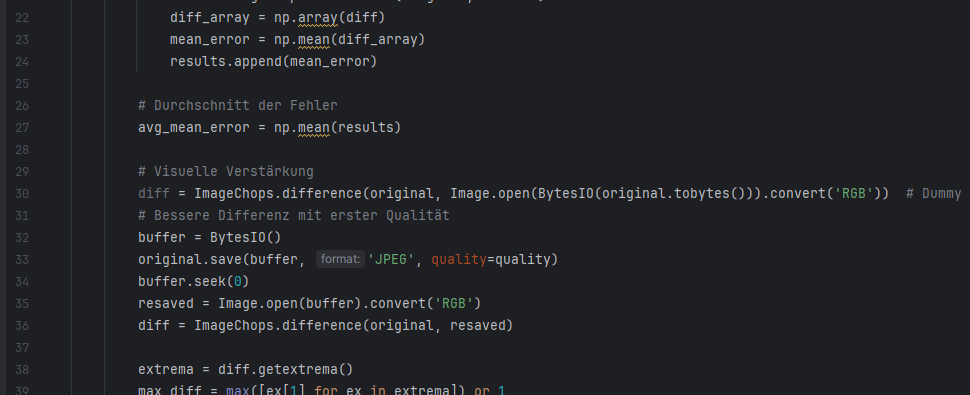Click the '# Dummy' comment on line 30

934,193
